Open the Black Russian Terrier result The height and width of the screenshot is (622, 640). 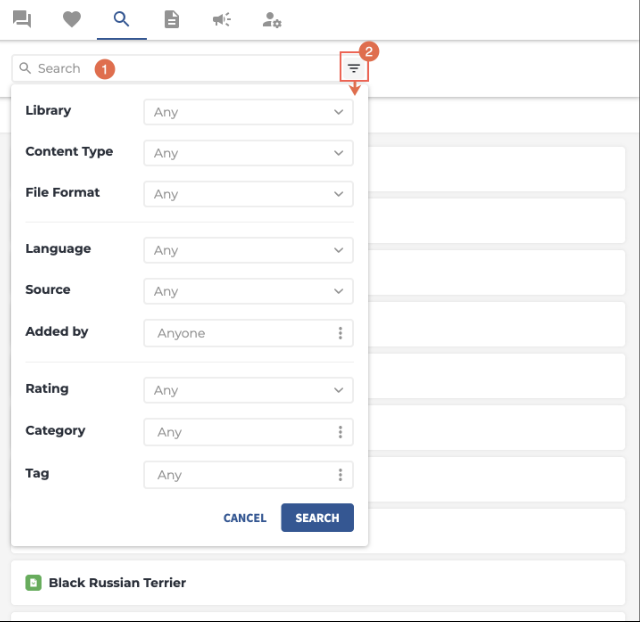click(318, 582)
